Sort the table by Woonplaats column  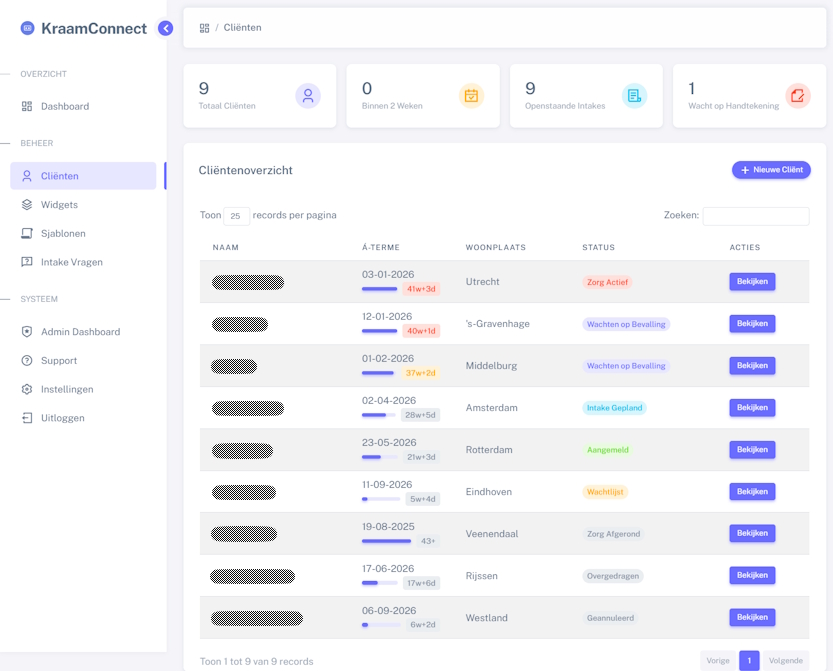coord(495,247)
